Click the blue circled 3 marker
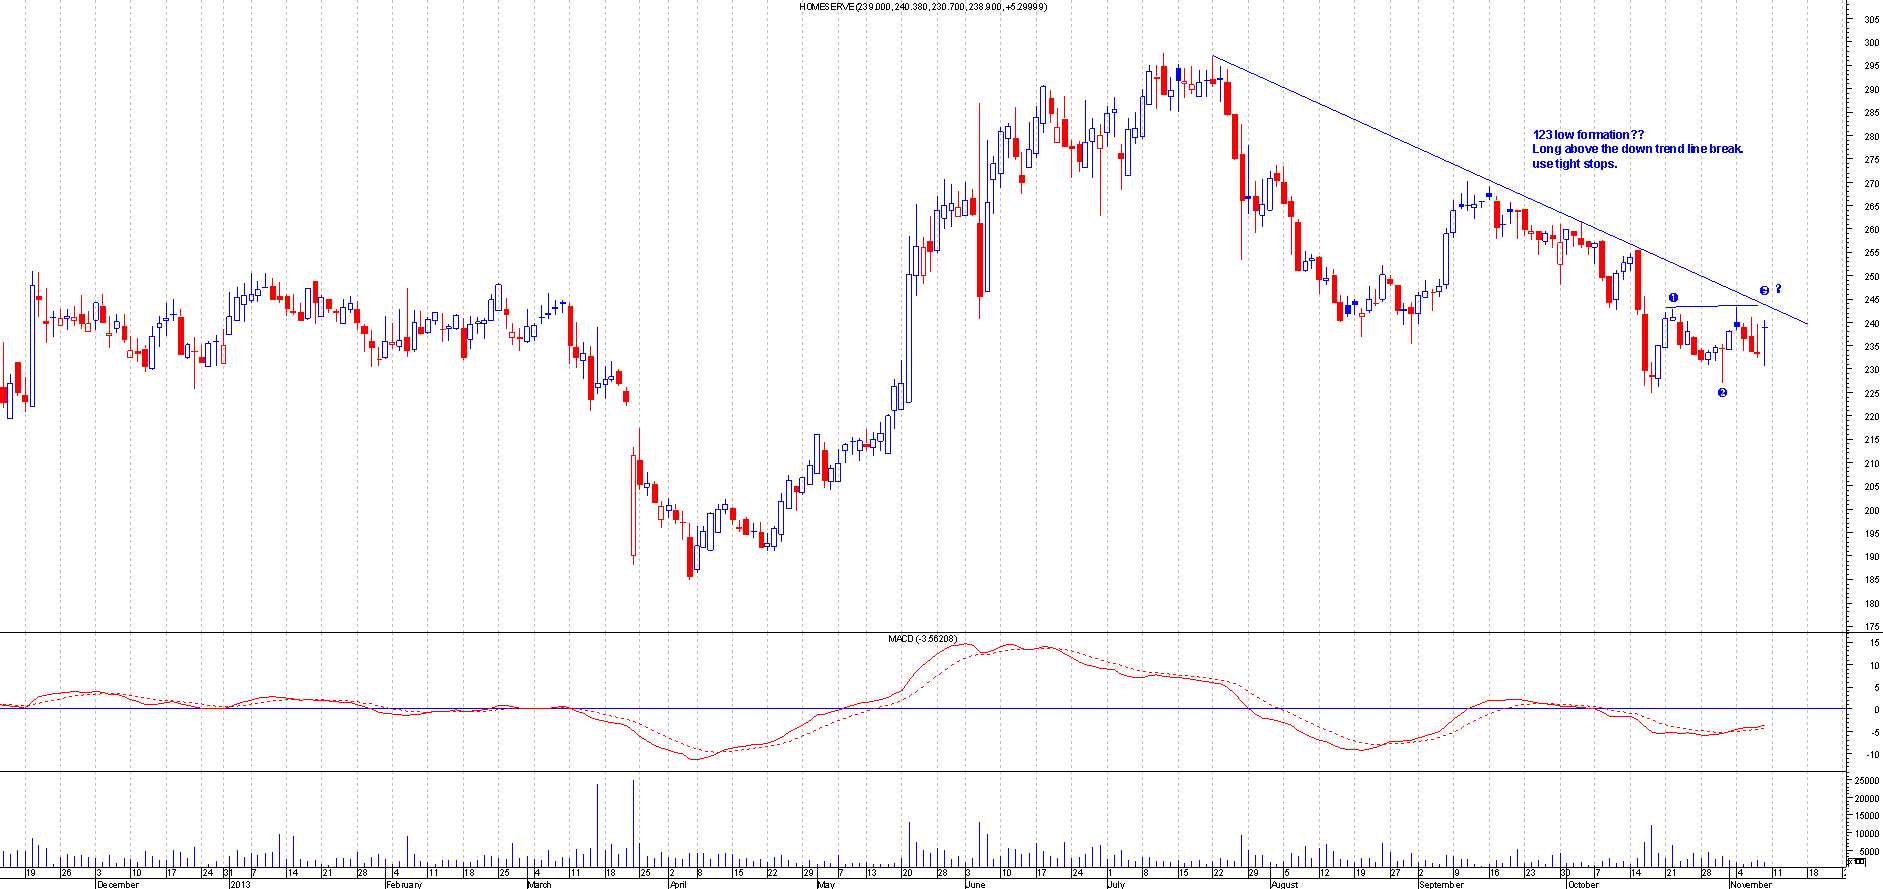 tap(1764, 291)
